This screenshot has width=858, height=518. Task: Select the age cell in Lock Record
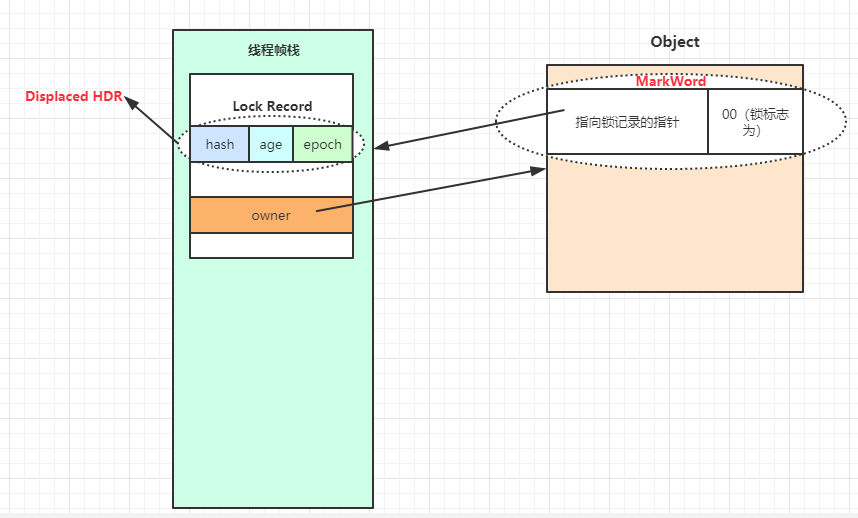click(x=271, y=144)
